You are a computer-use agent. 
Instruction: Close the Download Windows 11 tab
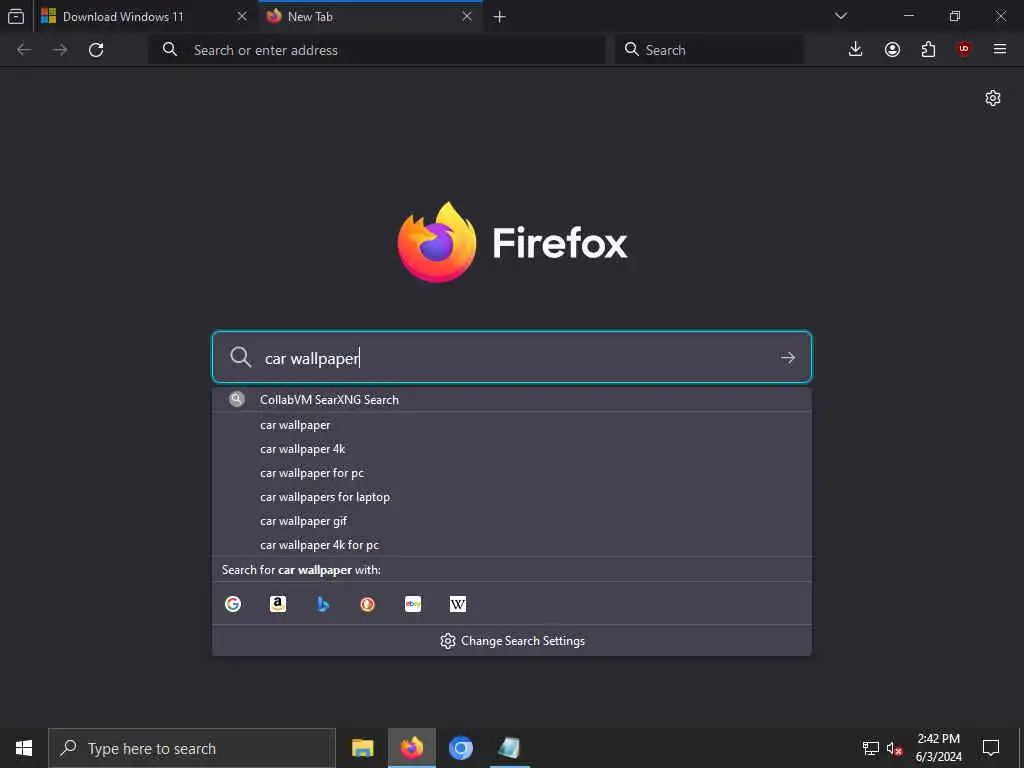[242, 16]
